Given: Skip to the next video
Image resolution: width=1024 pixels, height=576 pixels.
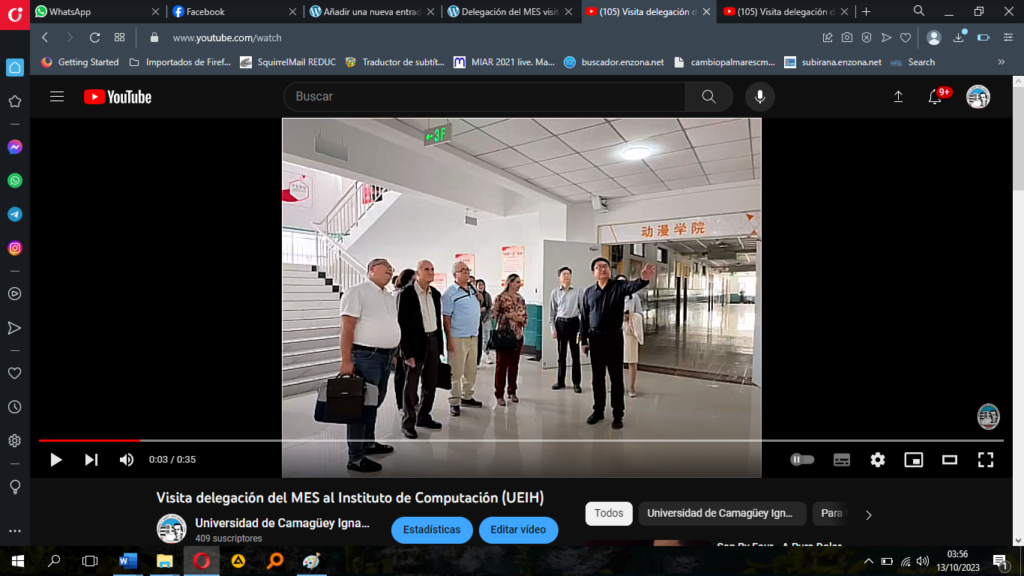Looking at the screenshot, I should (91, 460).
